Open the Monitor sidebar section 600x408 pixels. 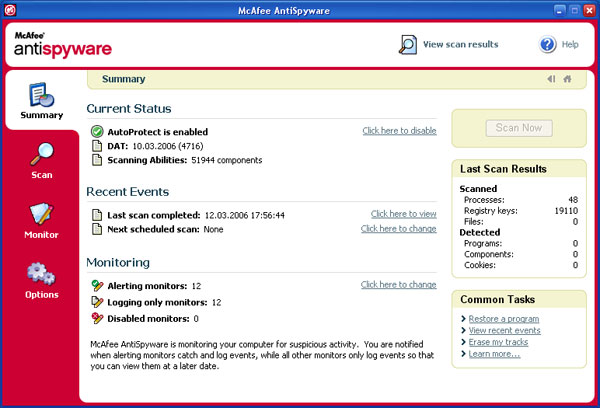(x=41, y=221)
